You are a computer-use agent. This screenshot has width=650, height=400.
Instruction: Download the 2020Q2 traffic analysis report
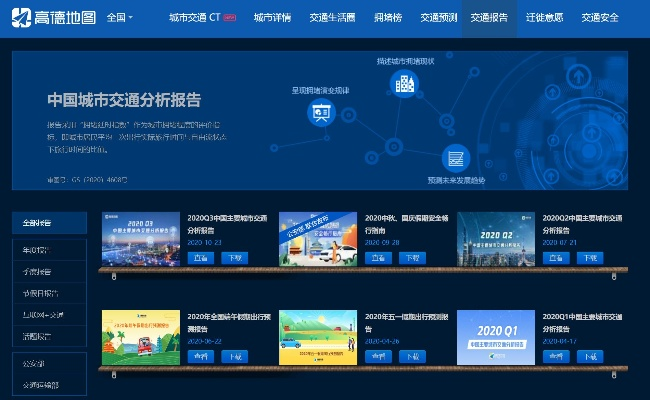tap(590, 257)
